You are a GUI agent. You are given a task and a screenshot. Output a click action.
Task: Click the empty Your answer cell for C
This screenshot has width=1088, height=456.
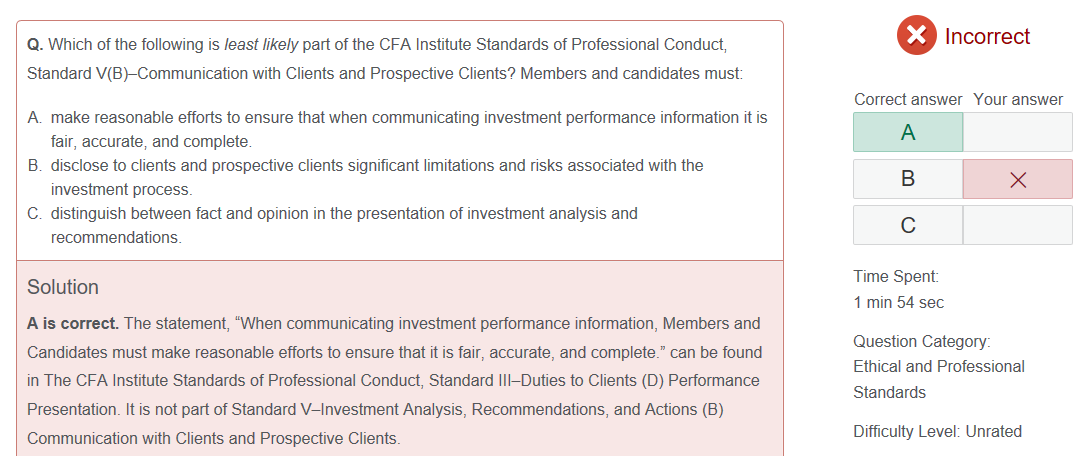pos(1018,225)
